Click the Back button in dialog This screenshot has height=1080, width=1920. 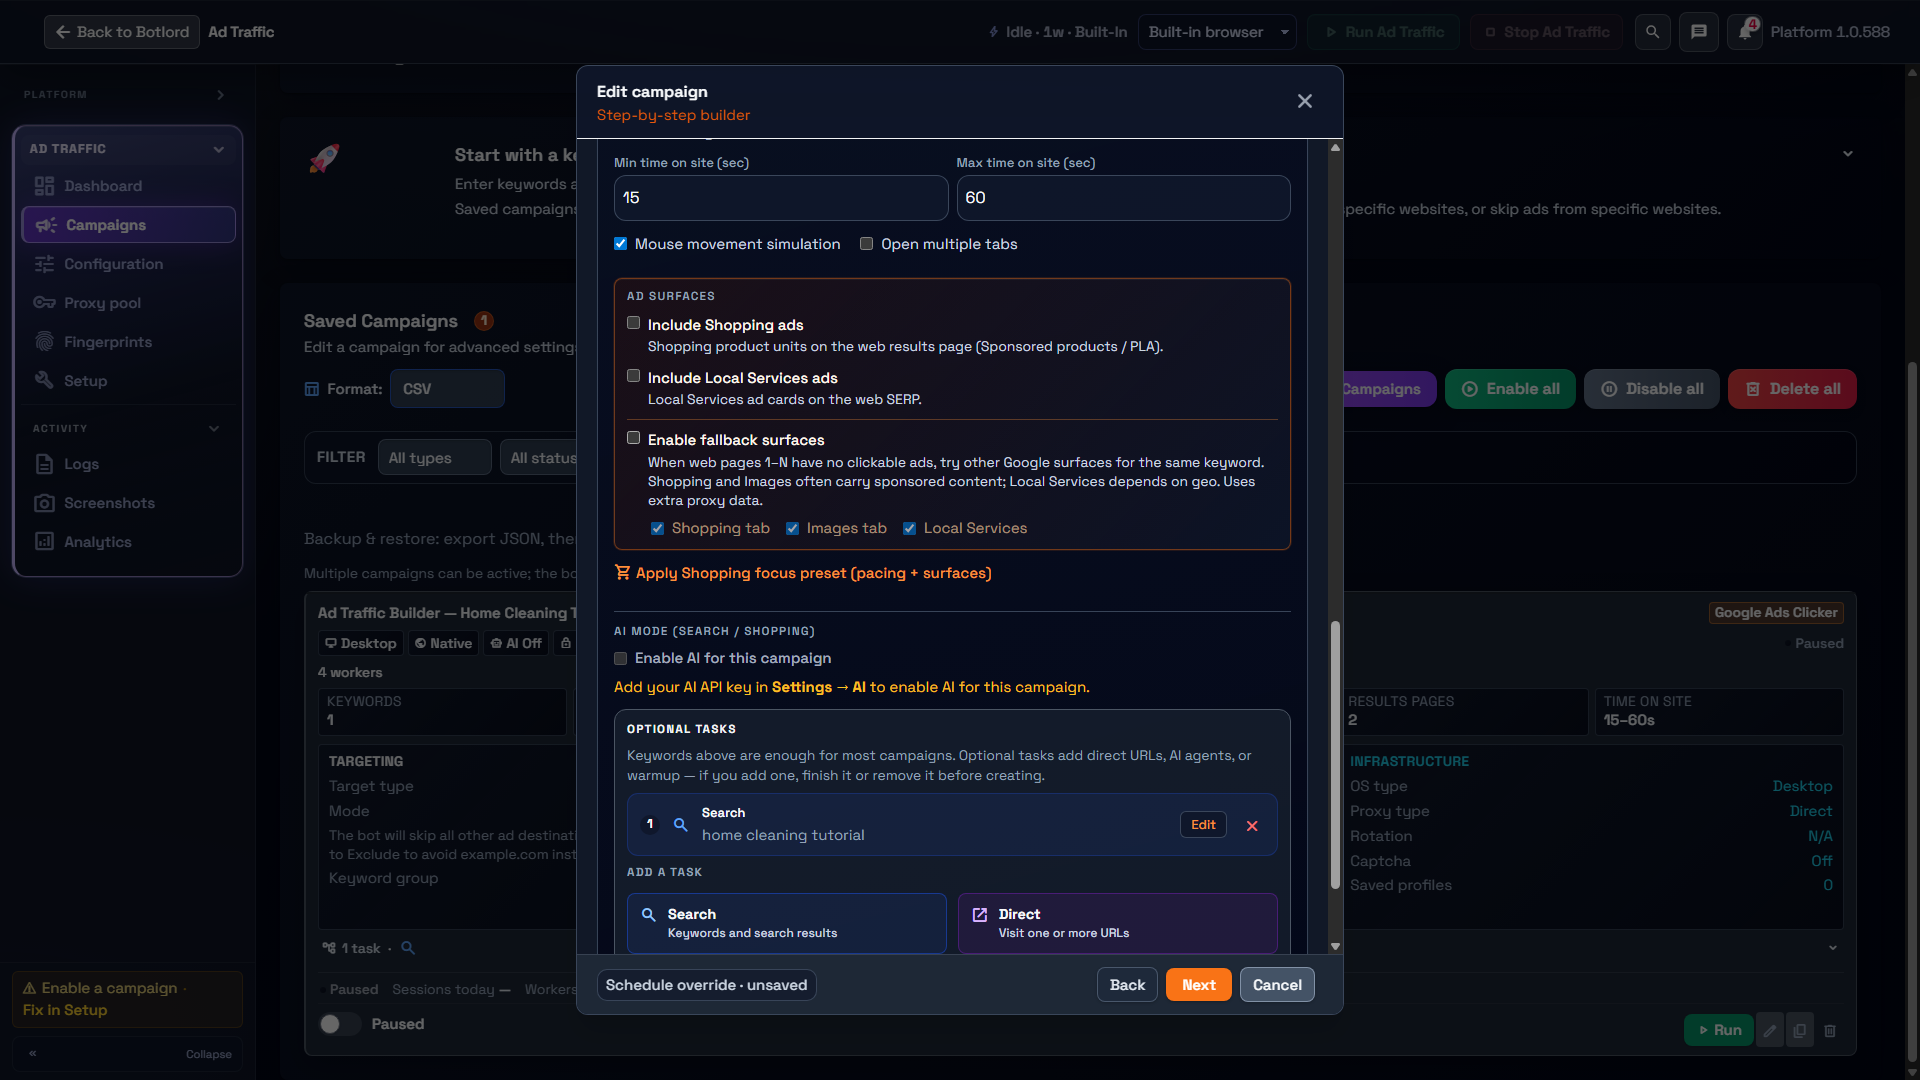click(1127, 985)
